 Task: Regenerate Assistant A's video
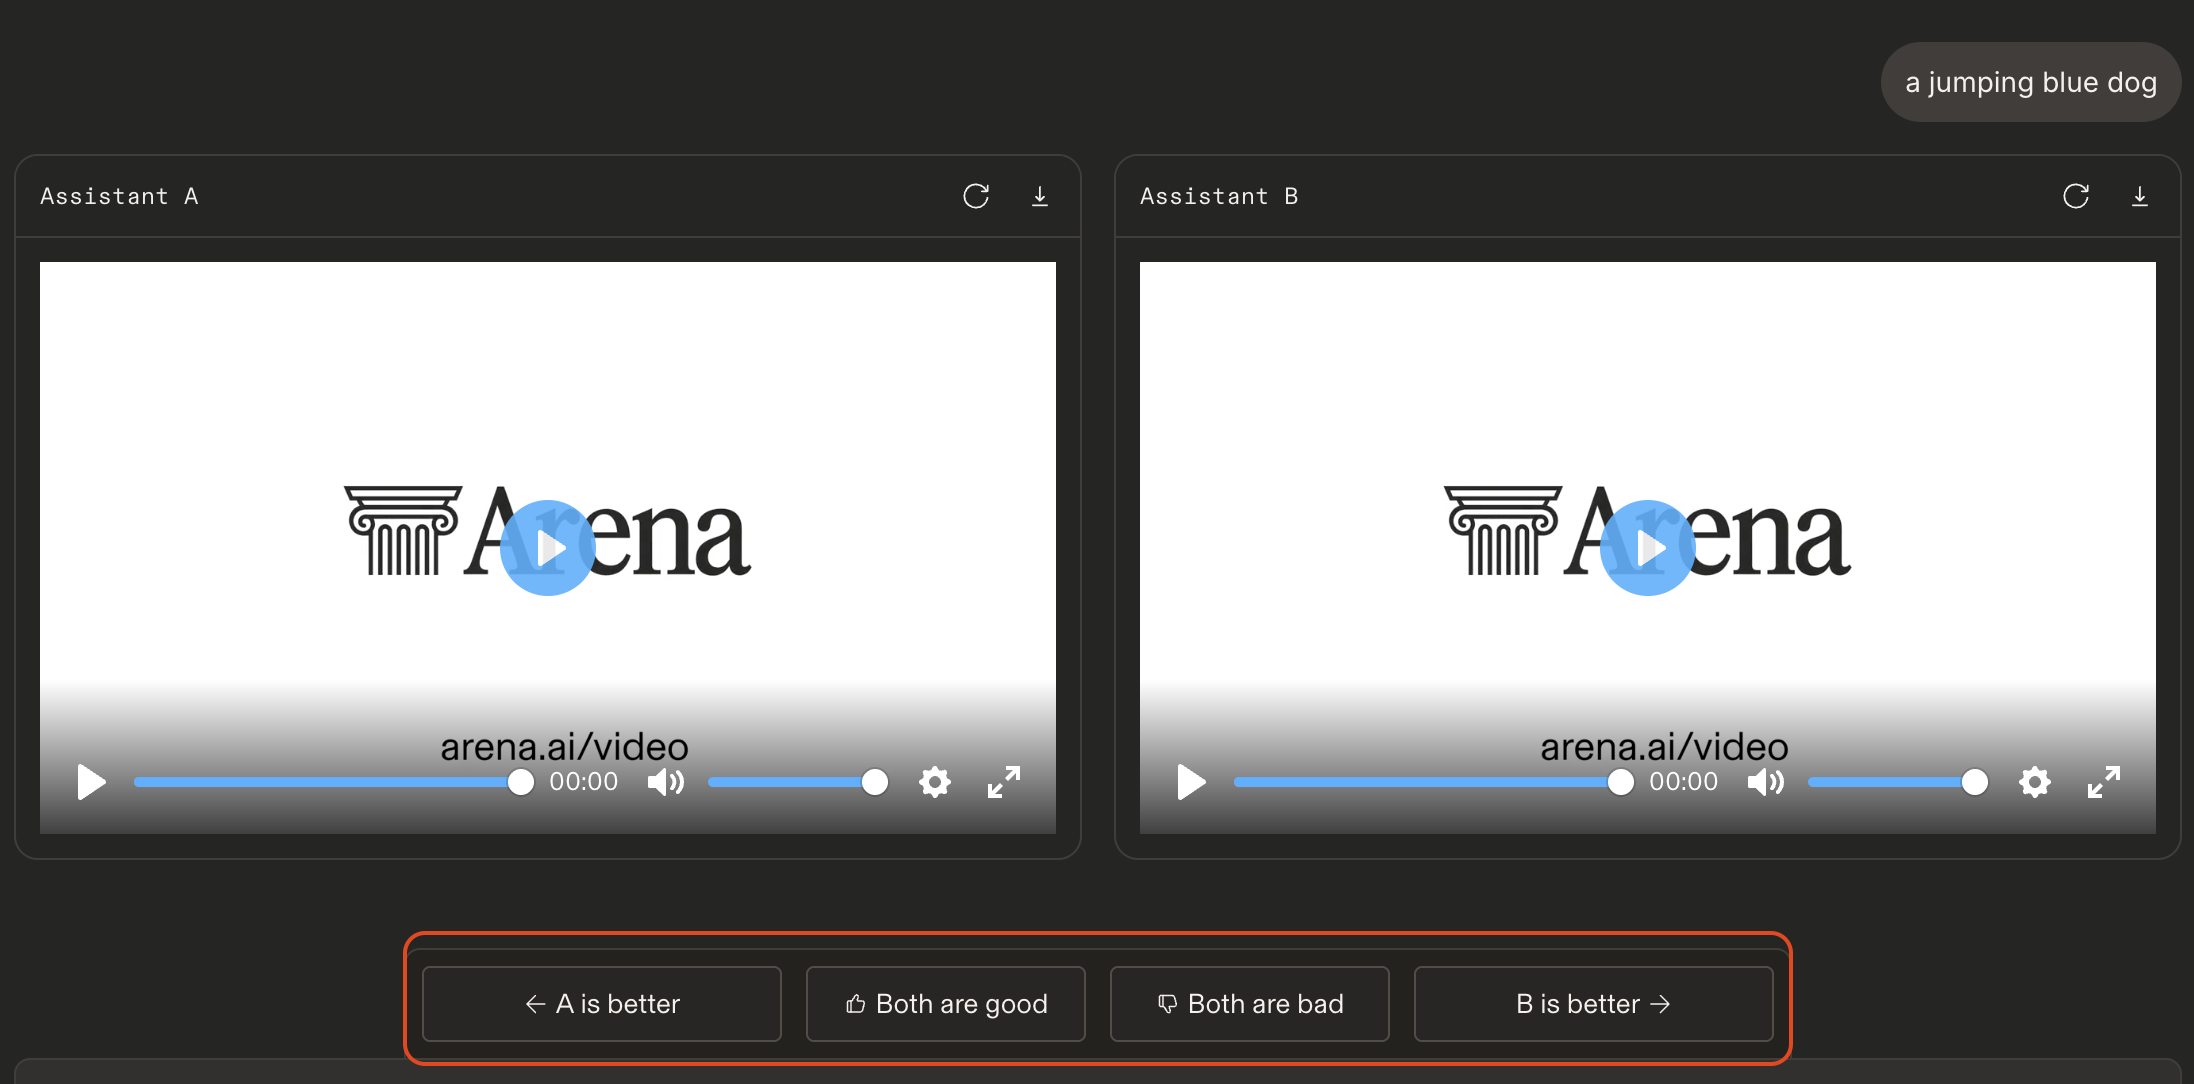(x=976, y=196)
